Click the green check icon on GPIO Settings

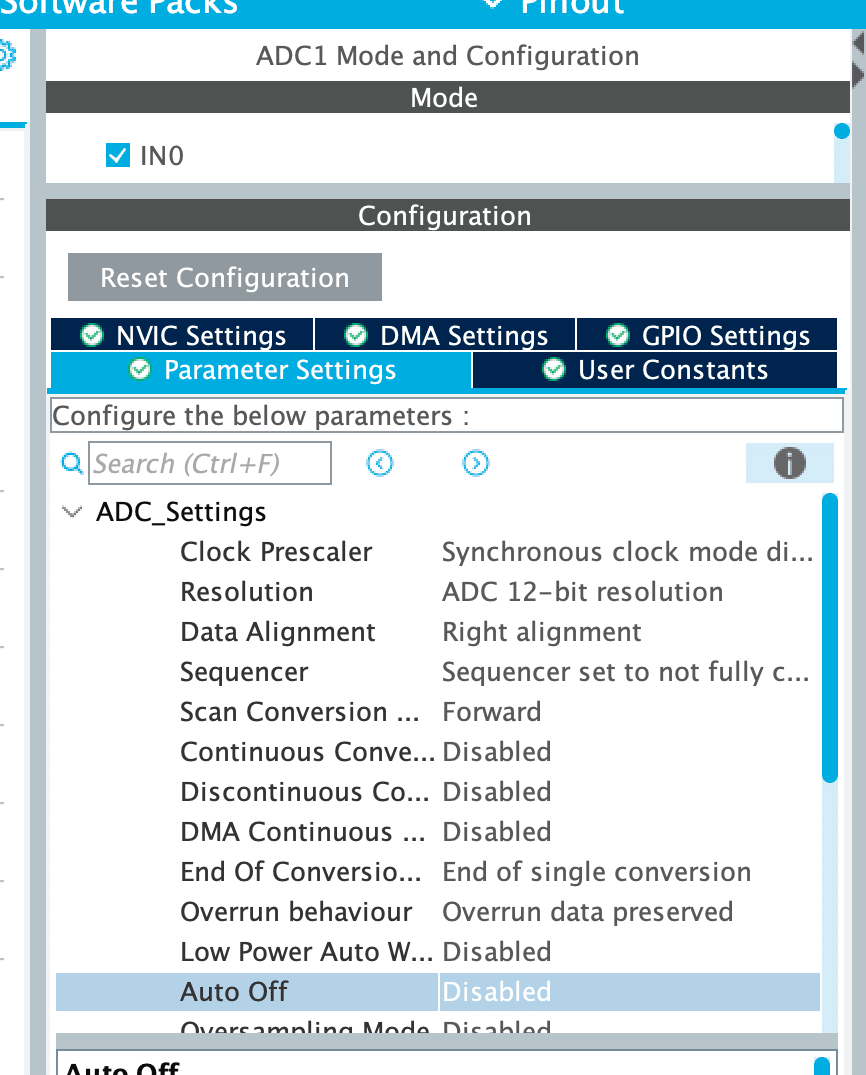coord(618,335)
